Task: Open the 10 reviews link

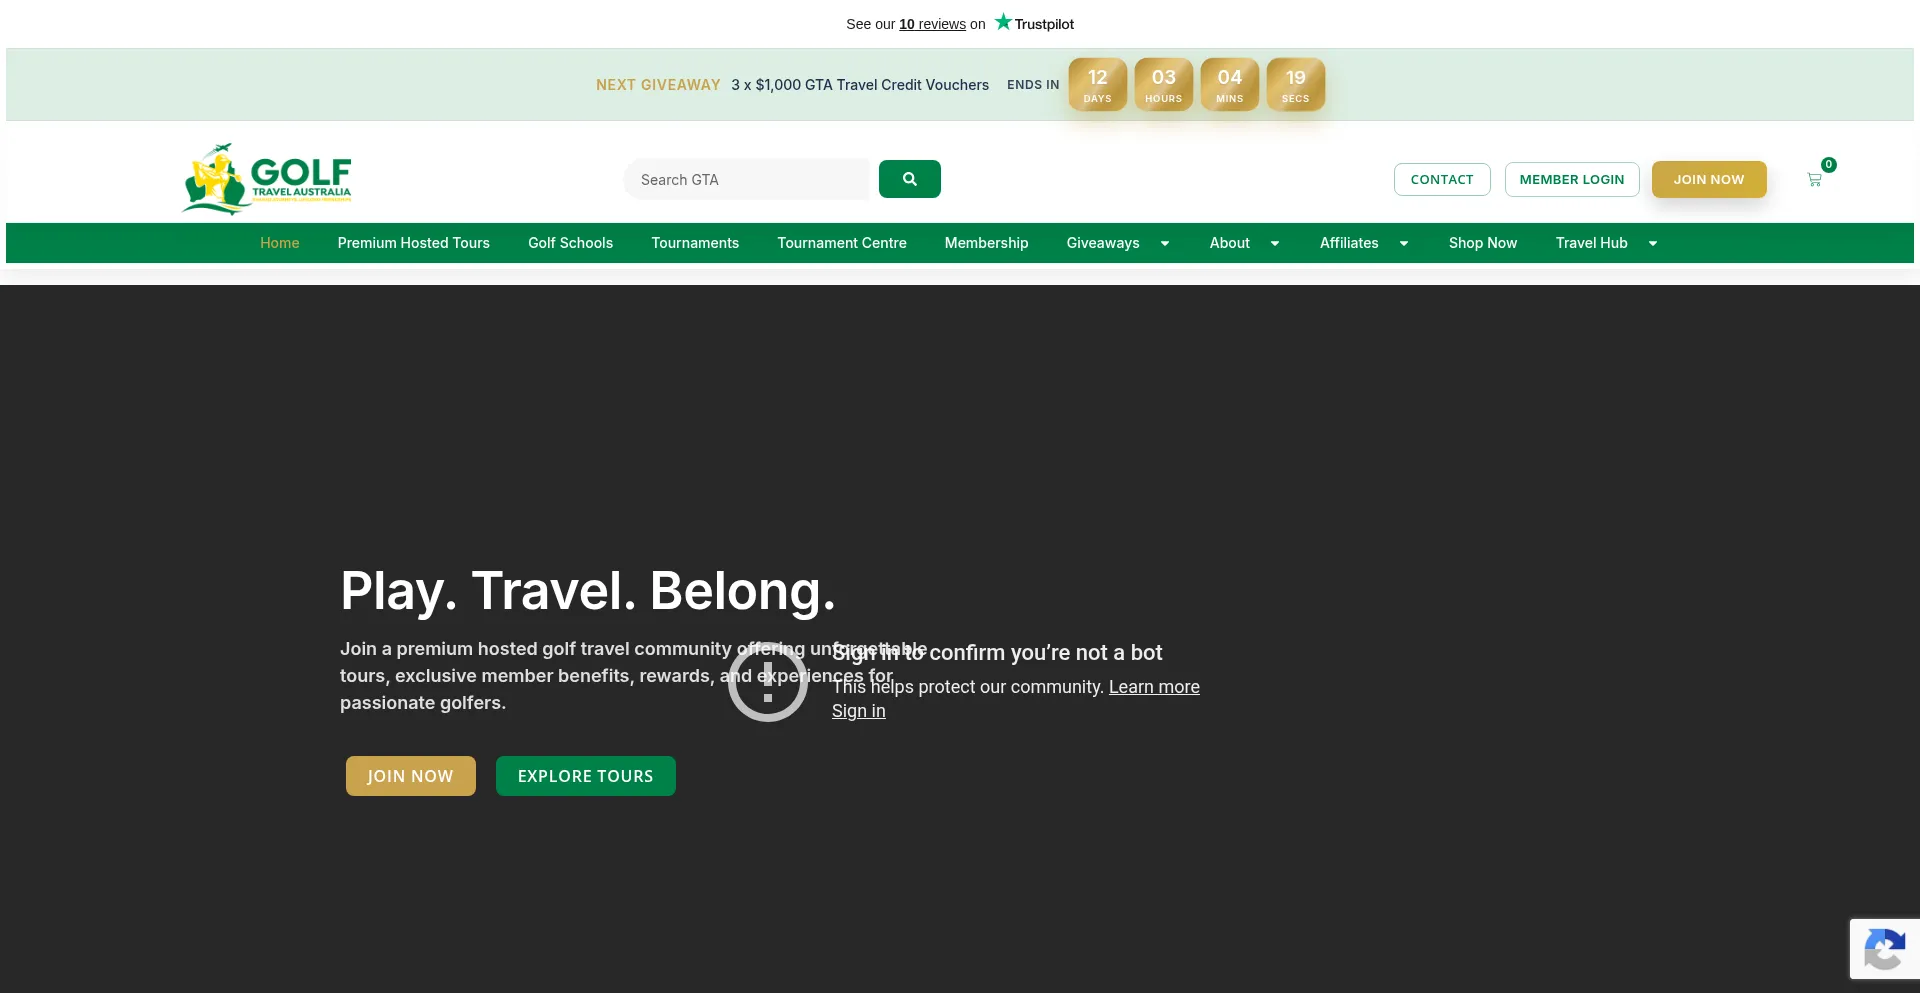Action: point(932,24)
